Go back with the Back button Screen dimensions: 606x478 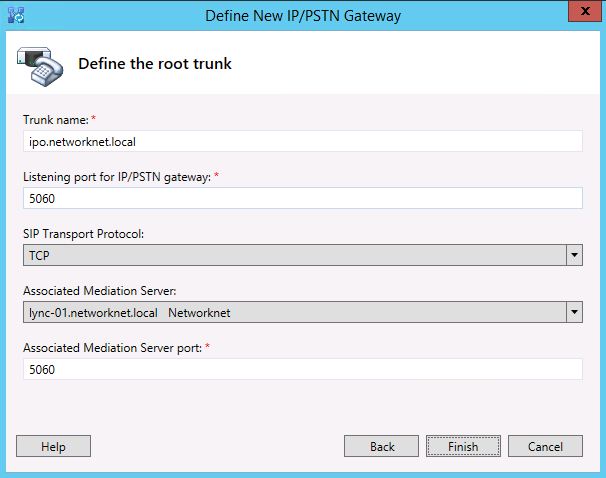(x=381, y=446)
